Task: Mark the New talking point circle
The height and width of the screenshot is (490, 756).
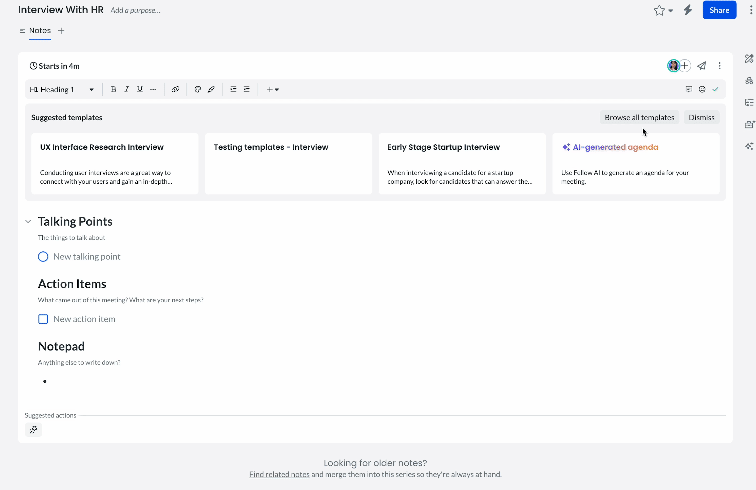Action: point(43,257)
